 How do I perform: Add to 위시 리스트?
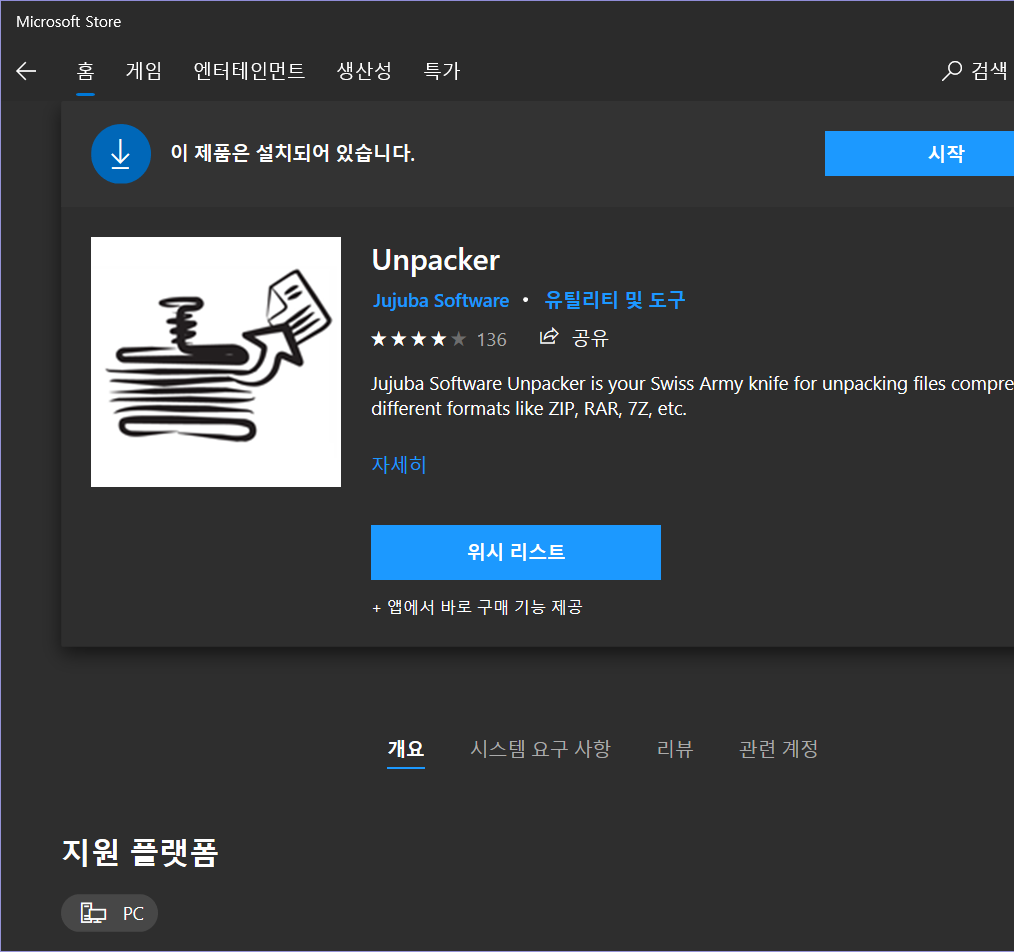(x=516, y=552)
